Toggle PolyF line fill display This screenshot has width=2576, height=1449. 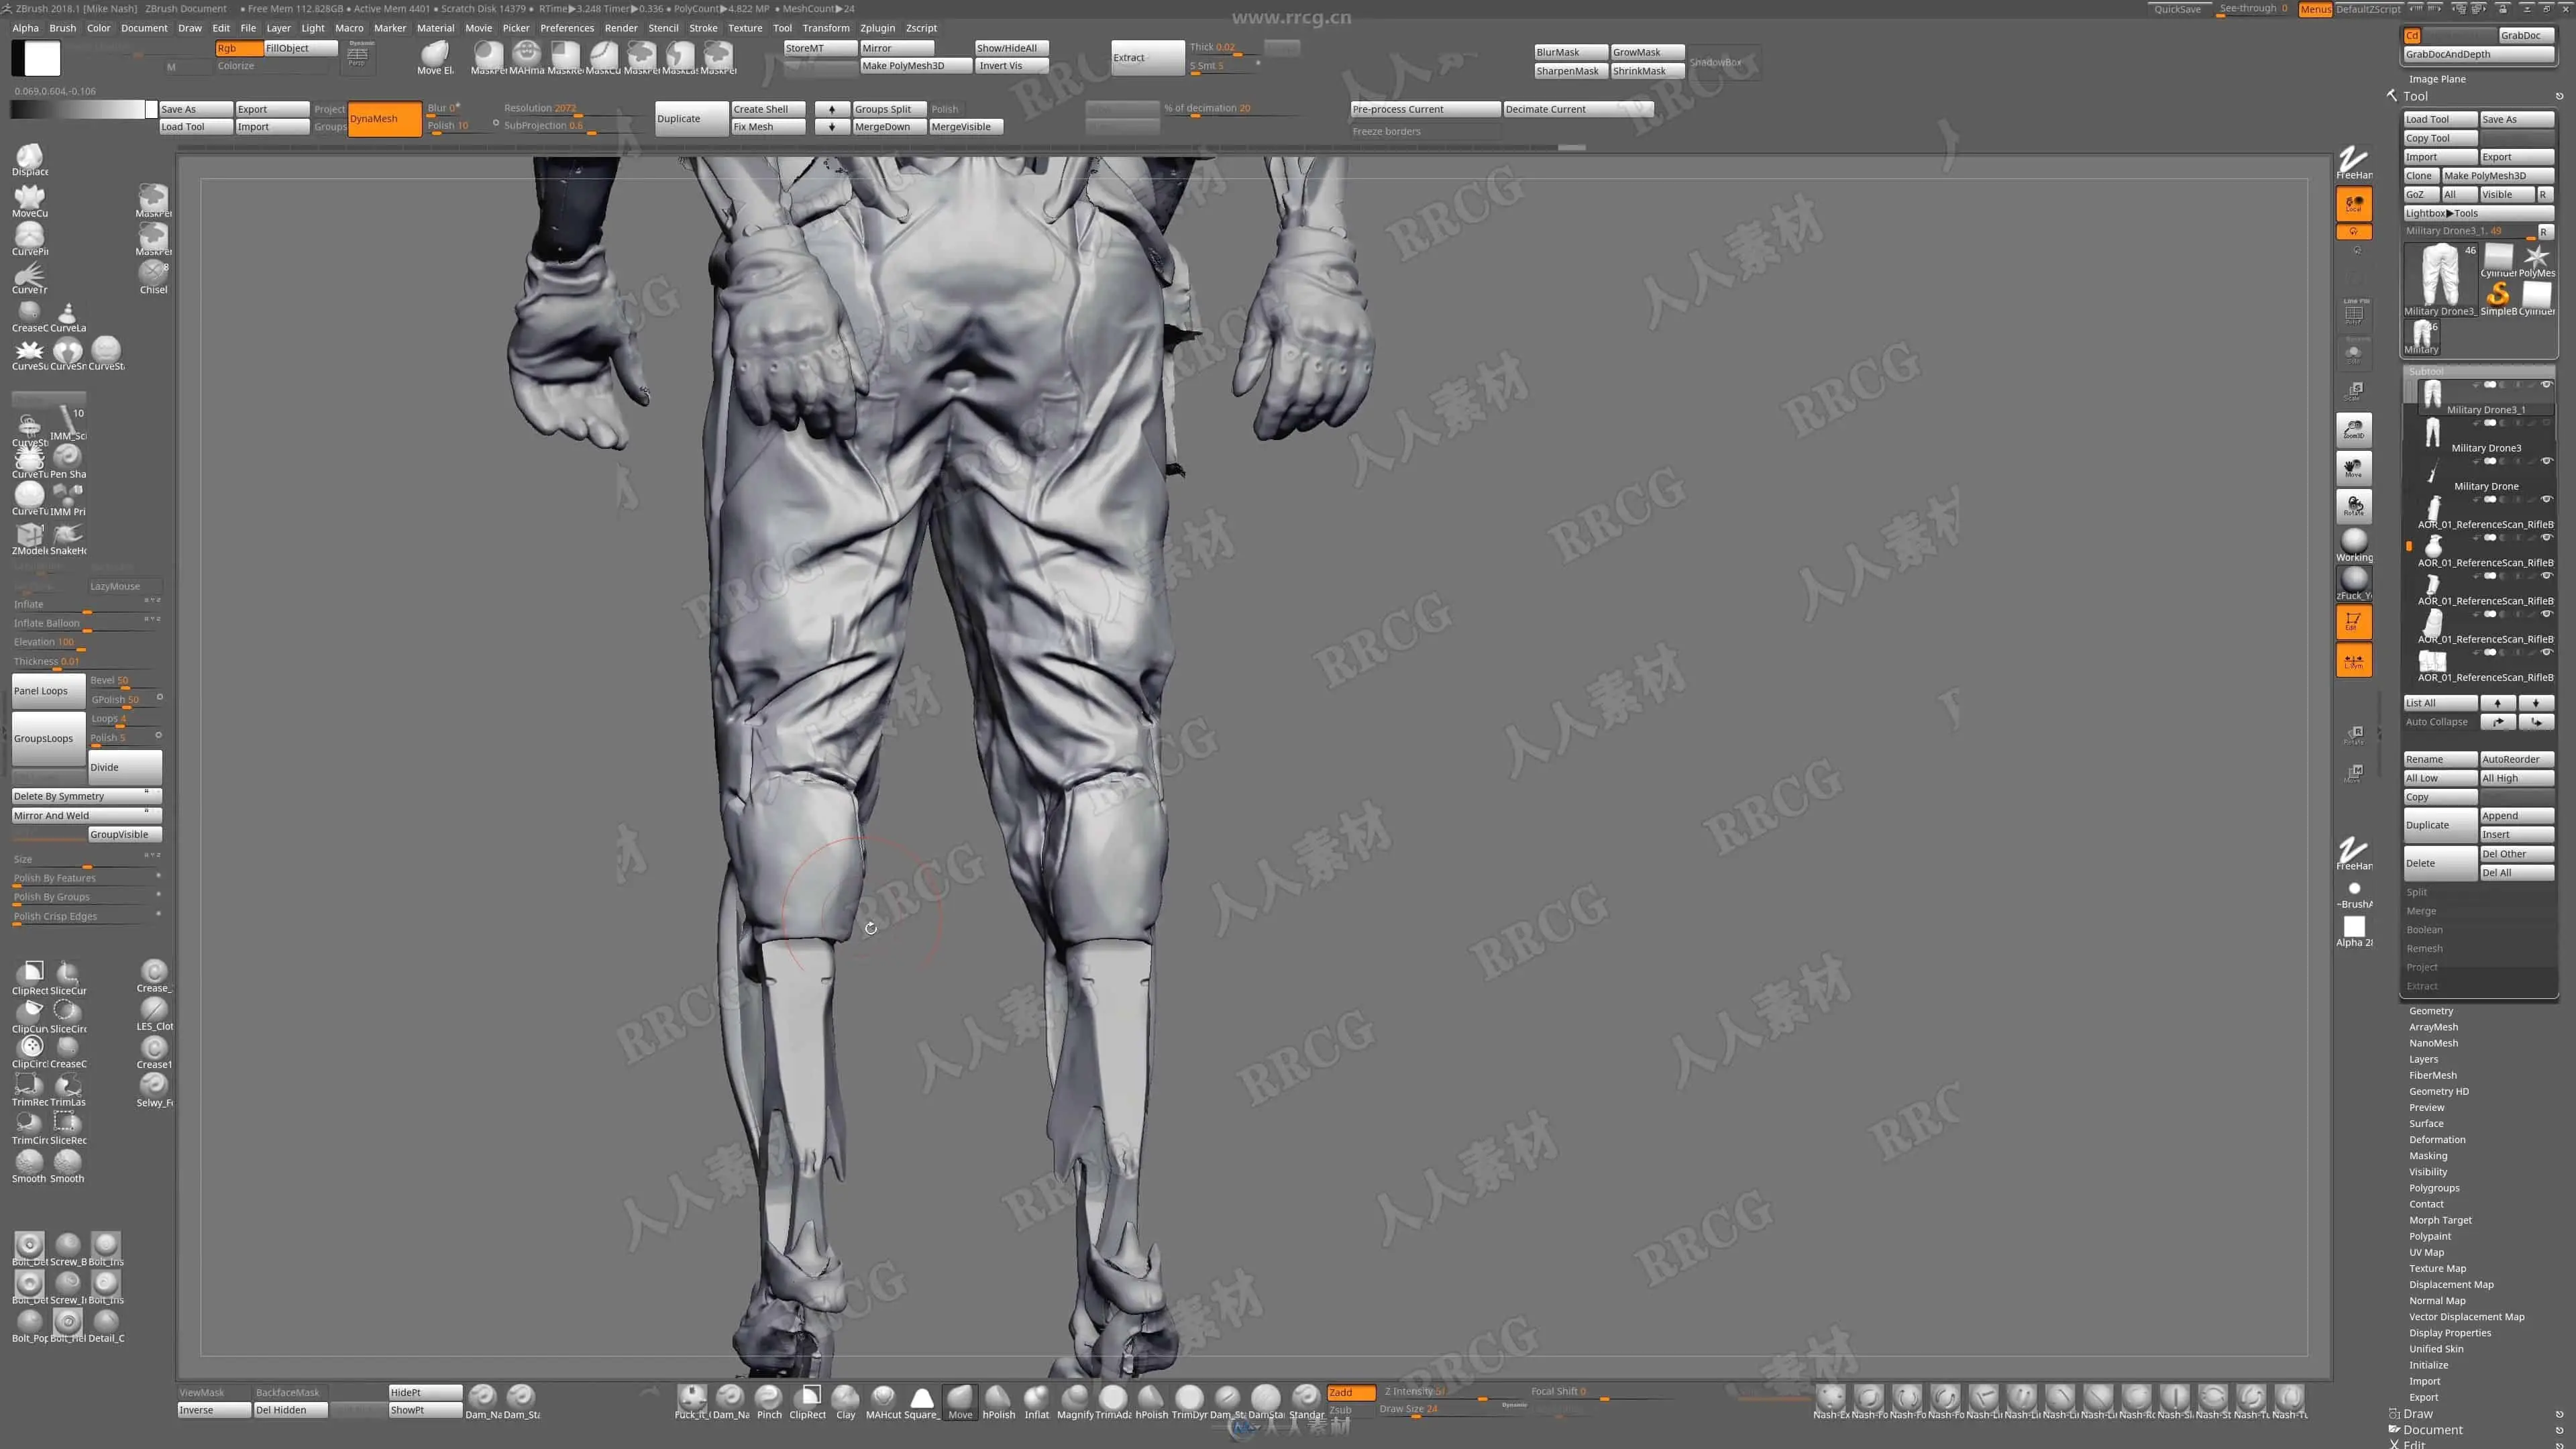point(2353,314)
